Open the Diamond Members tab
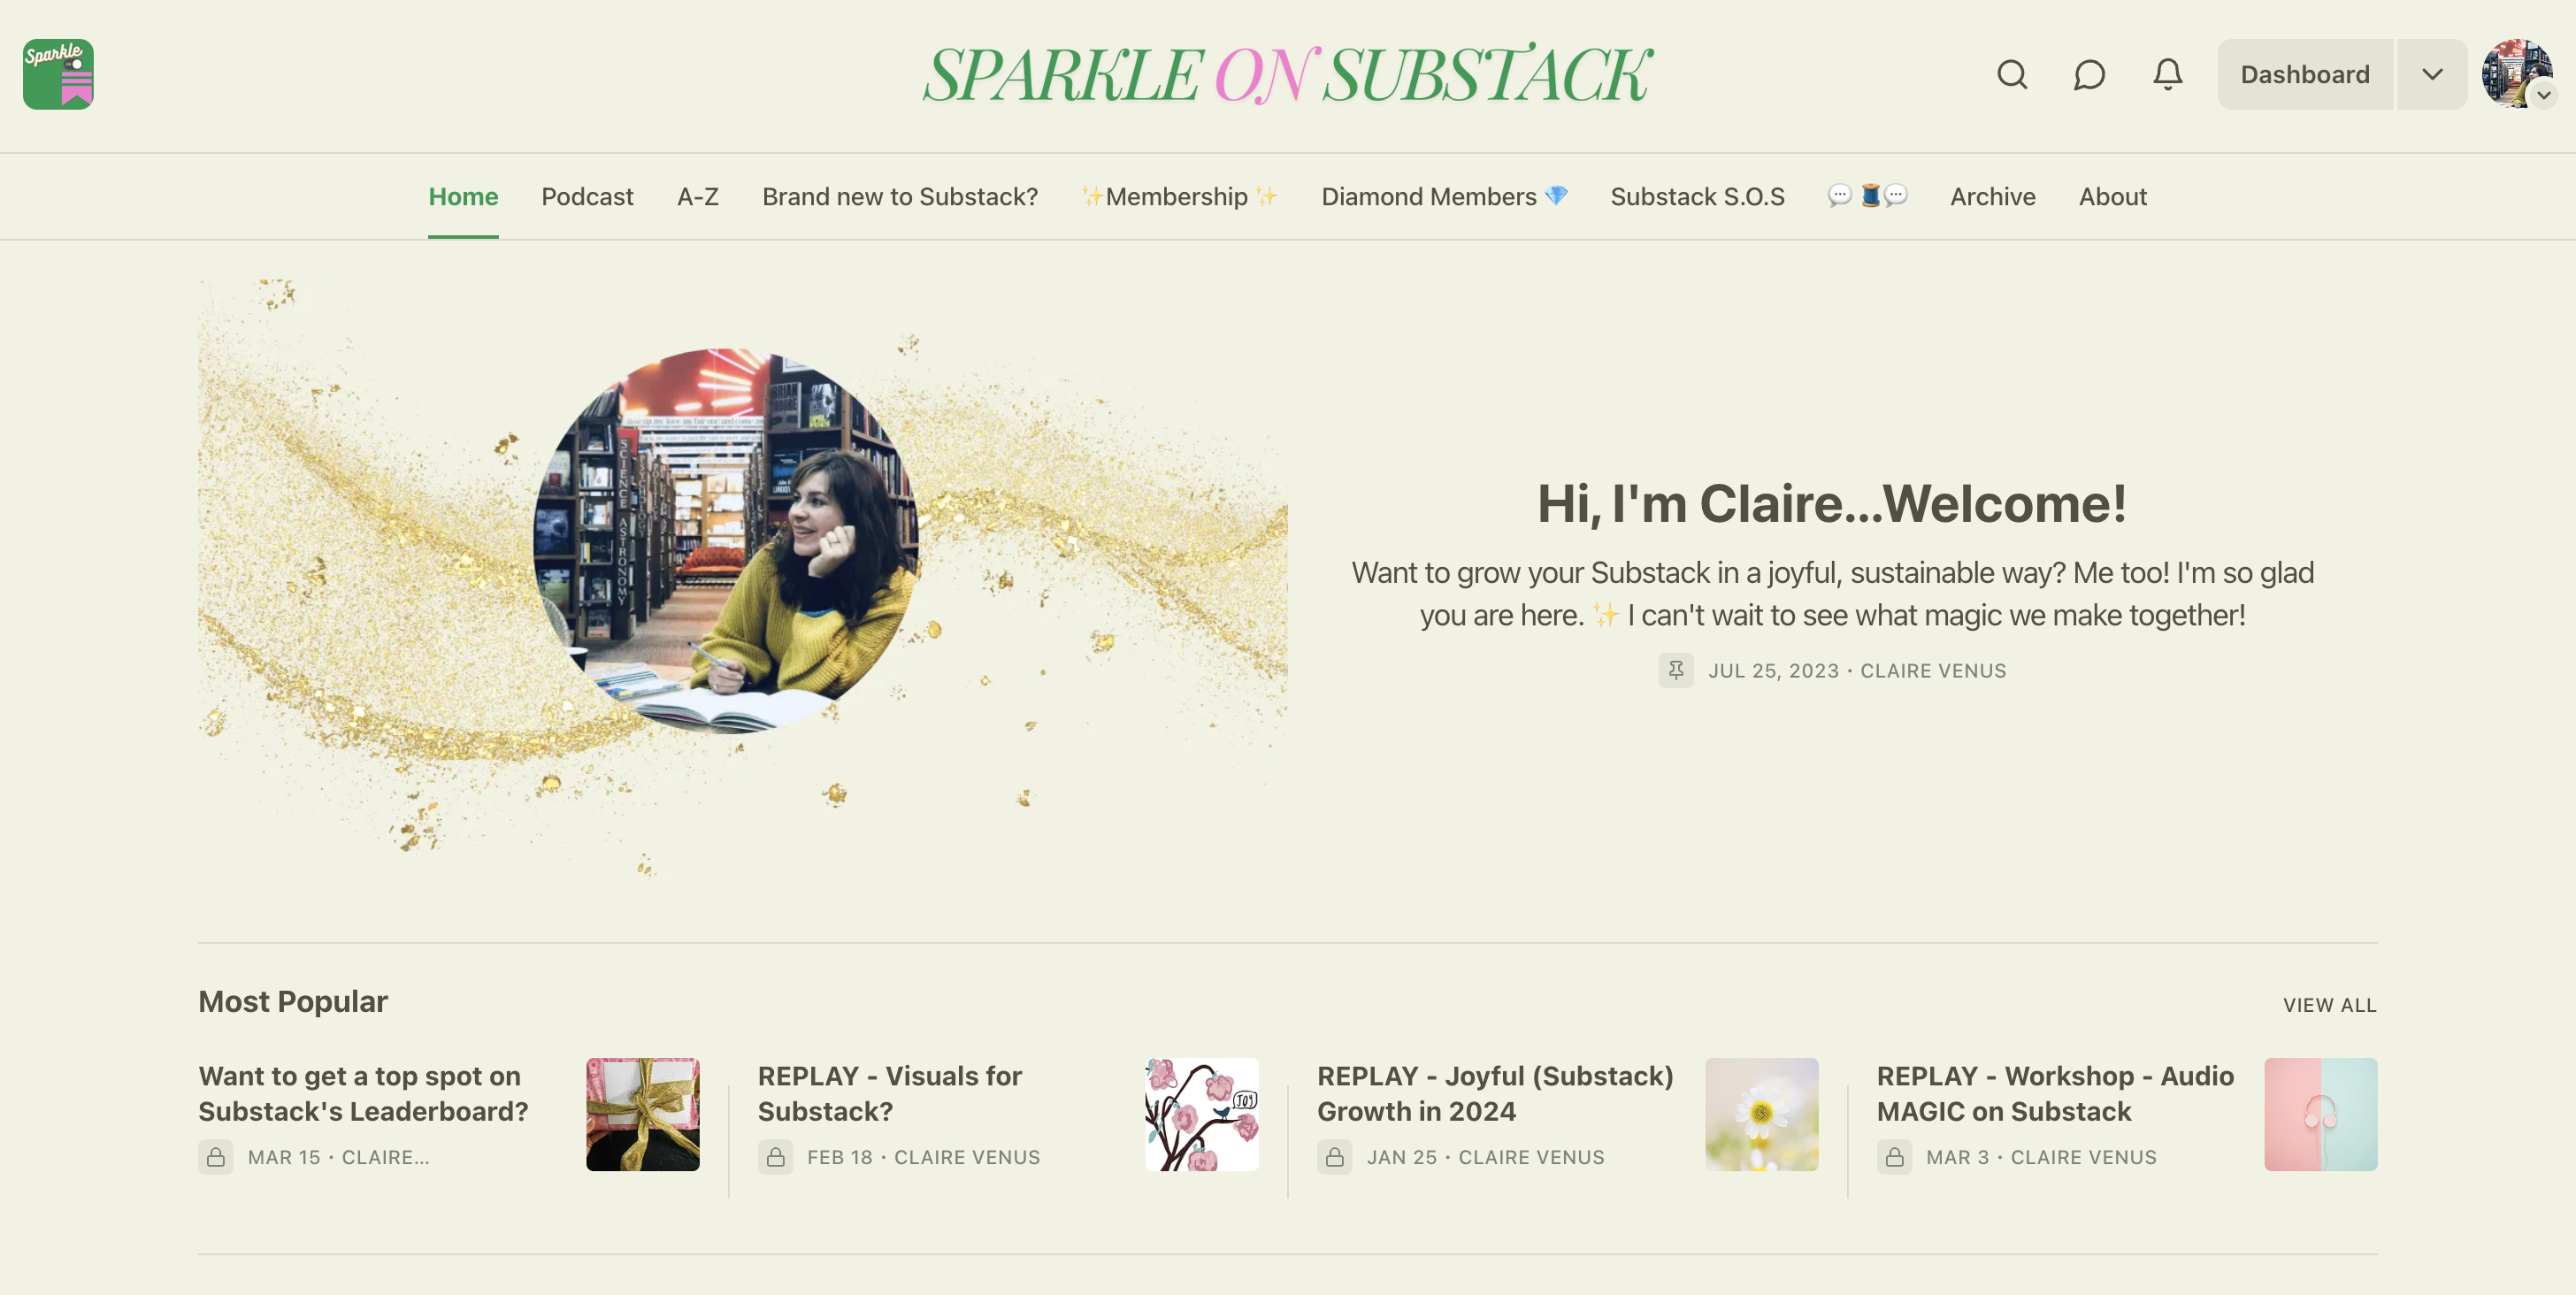 click(x=1444, y=197)
